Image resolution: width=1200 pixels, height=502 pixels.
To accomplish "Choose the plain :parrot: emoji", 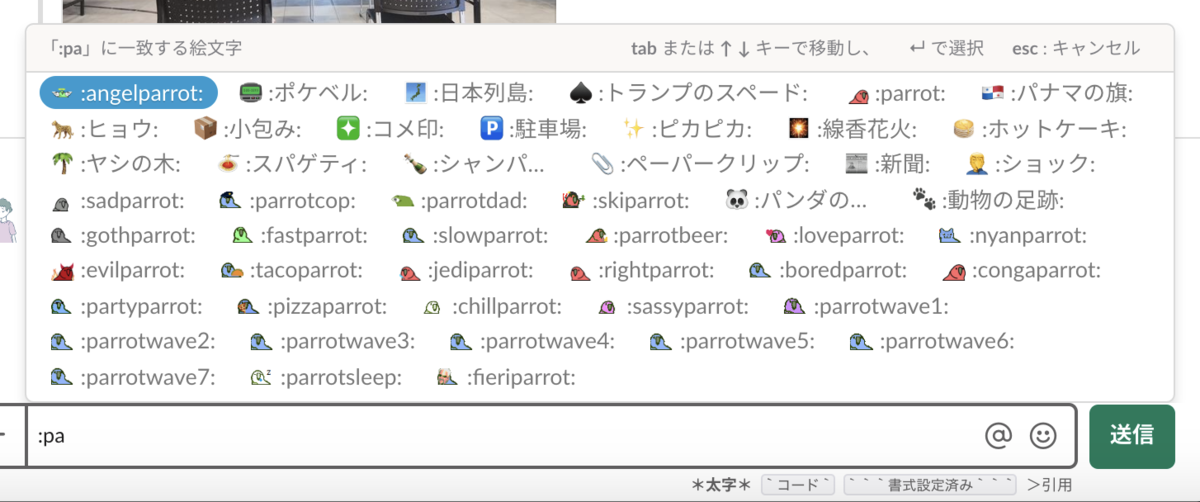I will [x=897, y=93].
